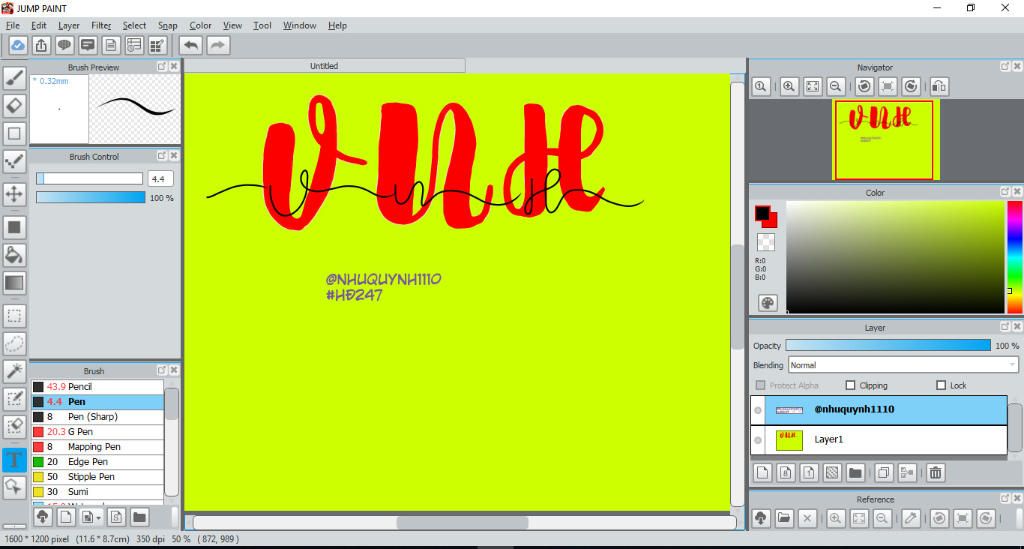Viewport: 1024px width, 549px height.
Task: Close the Brush Preview panel
Action: click(174, 67)
